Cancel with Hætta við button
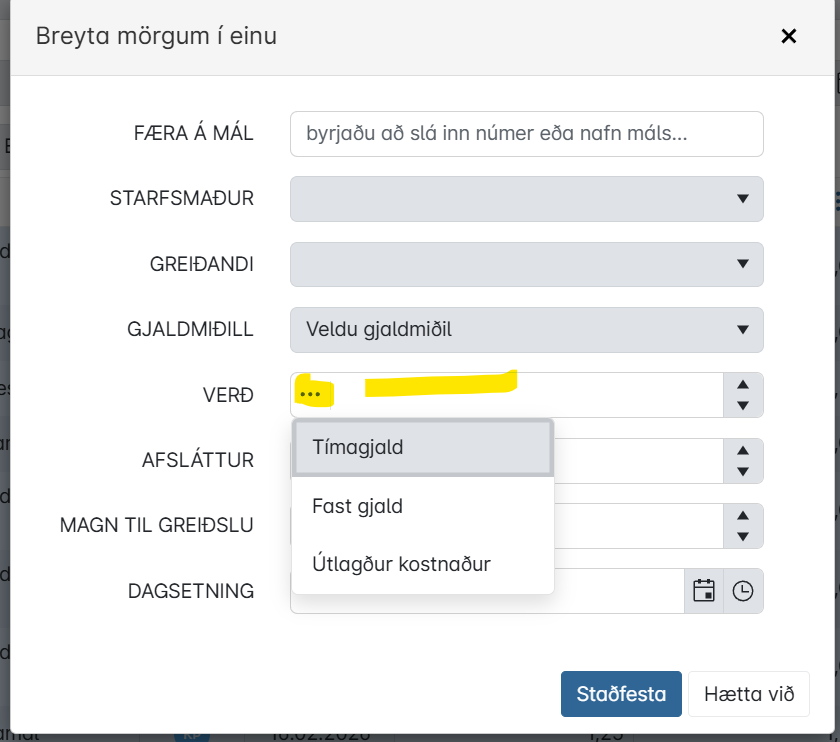Image resolution: width=840 pixels, height=742 pixels. pyautogui.click(x=748, y=694)
